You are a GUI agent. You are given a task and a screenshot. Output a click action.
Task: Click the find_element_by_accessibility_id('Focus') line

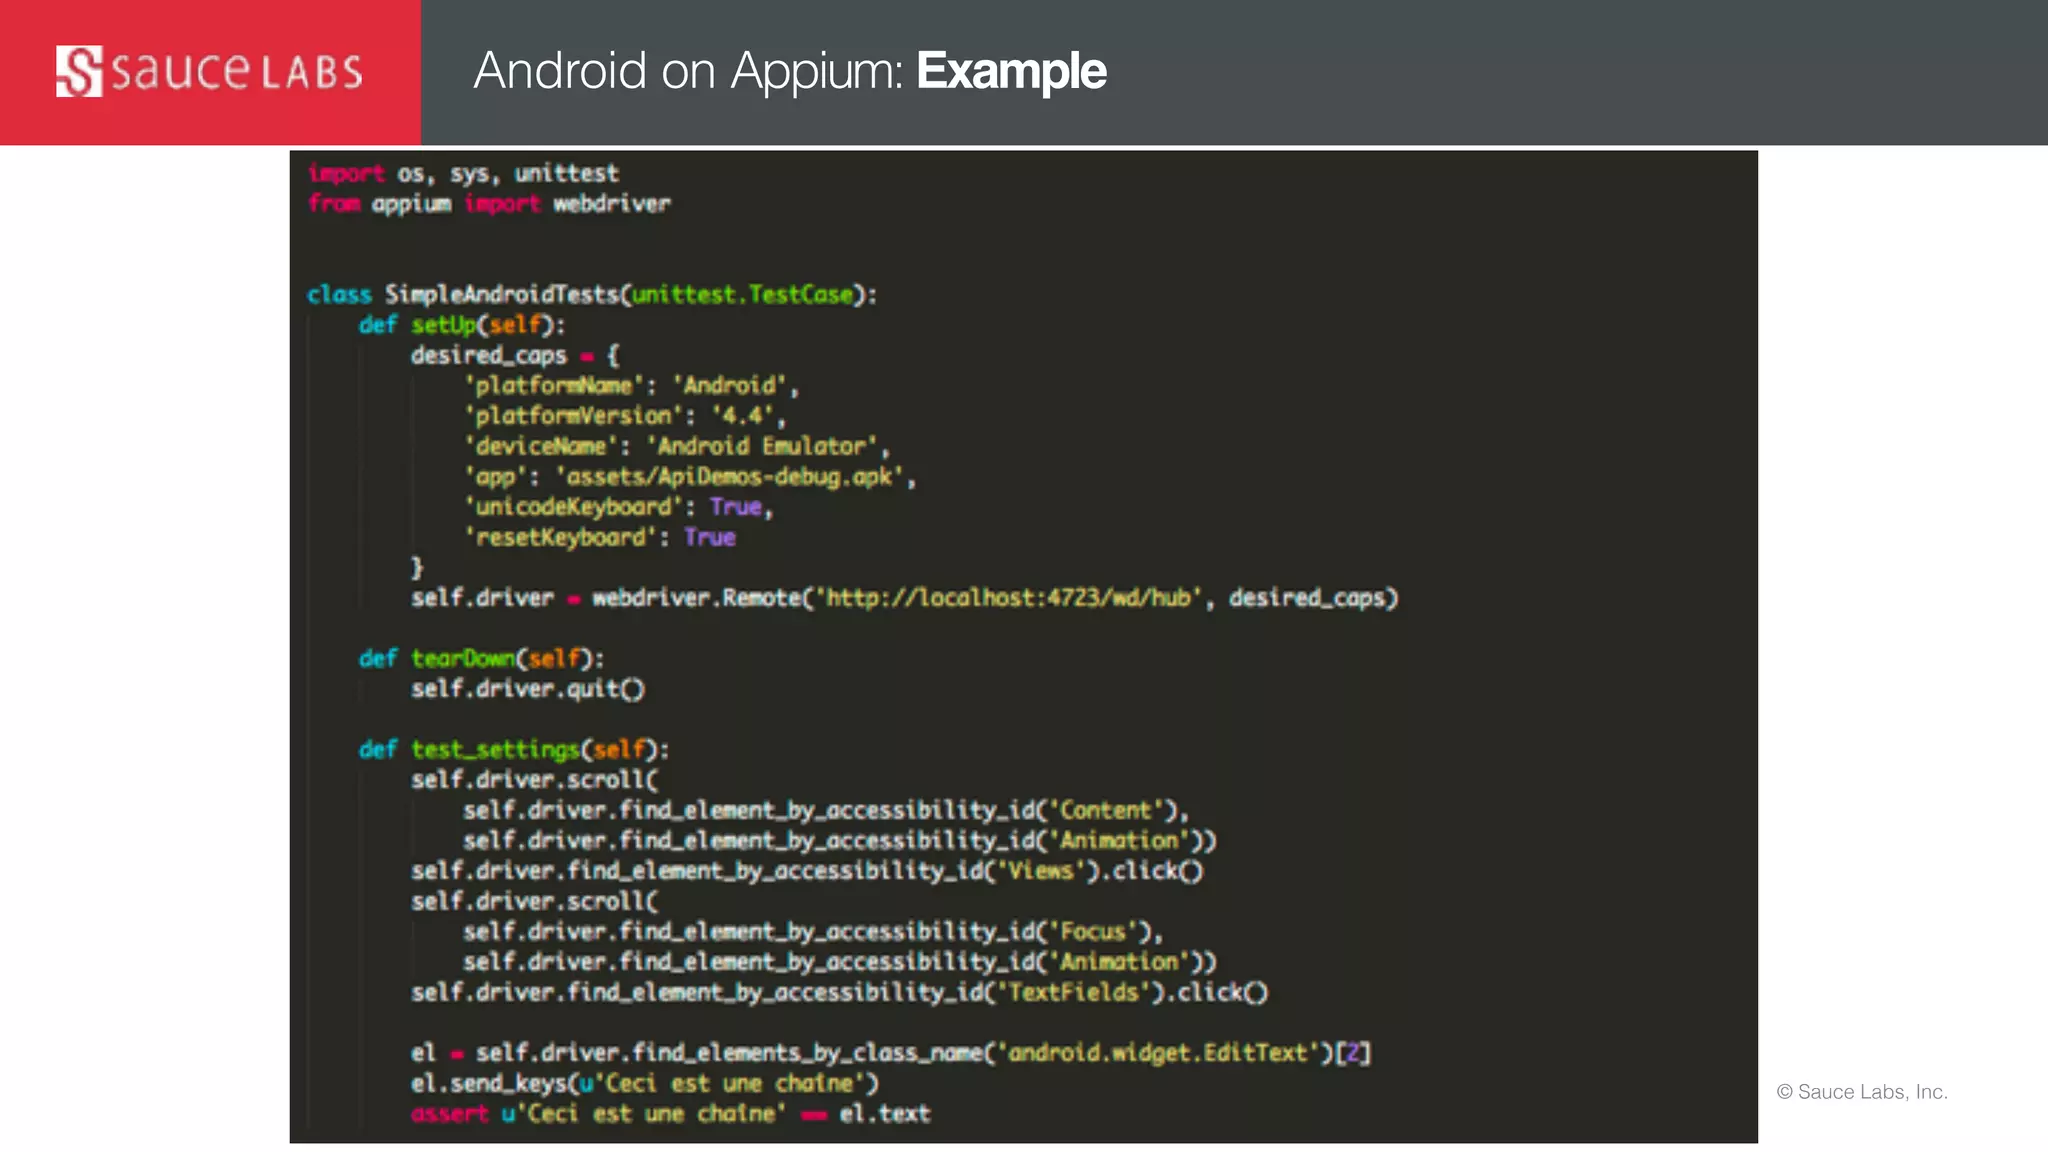[813, 932]
